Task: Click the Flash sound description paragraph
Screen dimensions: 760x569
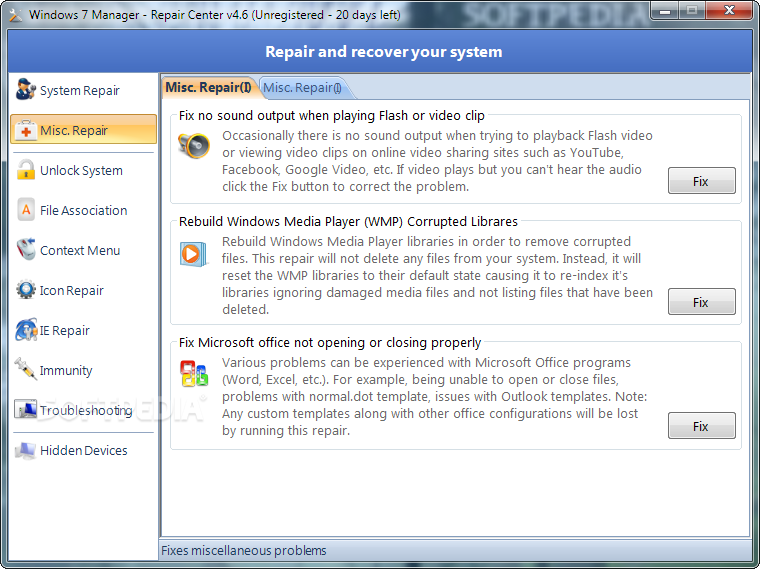Action: 437,161
